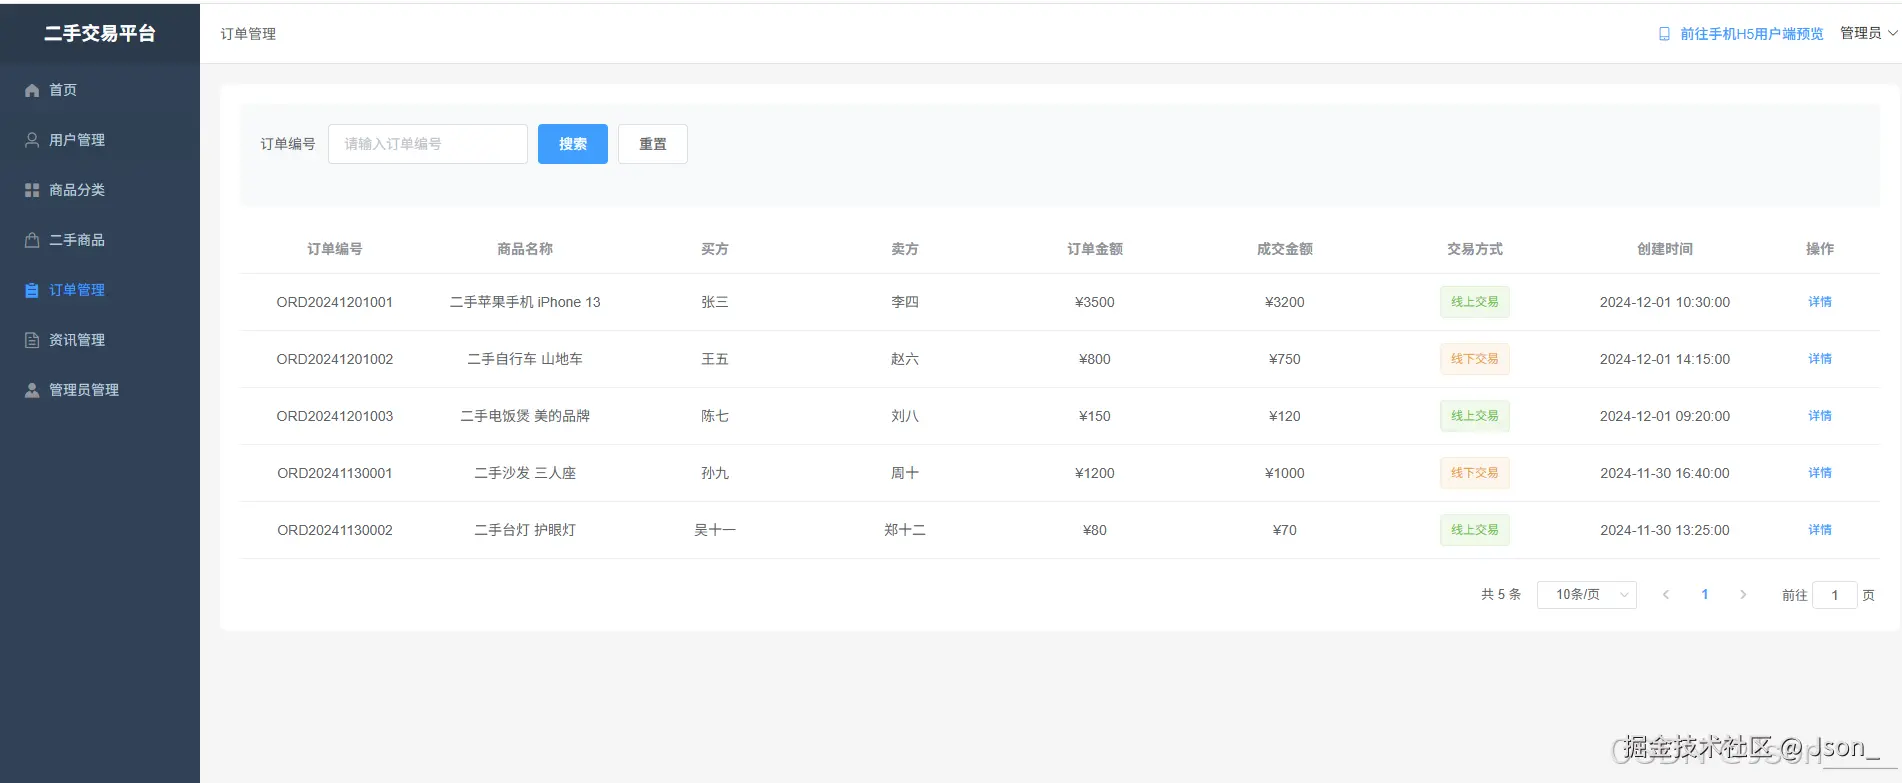Click order number ORD20241201002
This screenshot has width=1902, height=783.
[x=335, y=359]
